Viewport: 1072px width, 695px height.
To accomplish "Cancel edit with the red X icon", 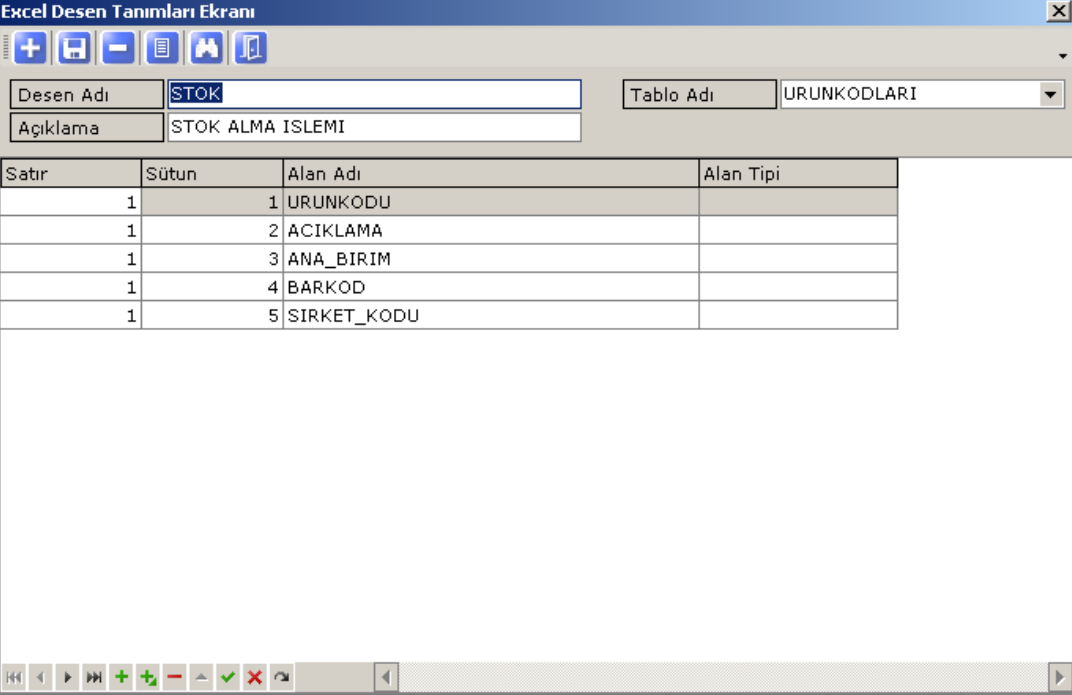I will click(x=254, y=677).
